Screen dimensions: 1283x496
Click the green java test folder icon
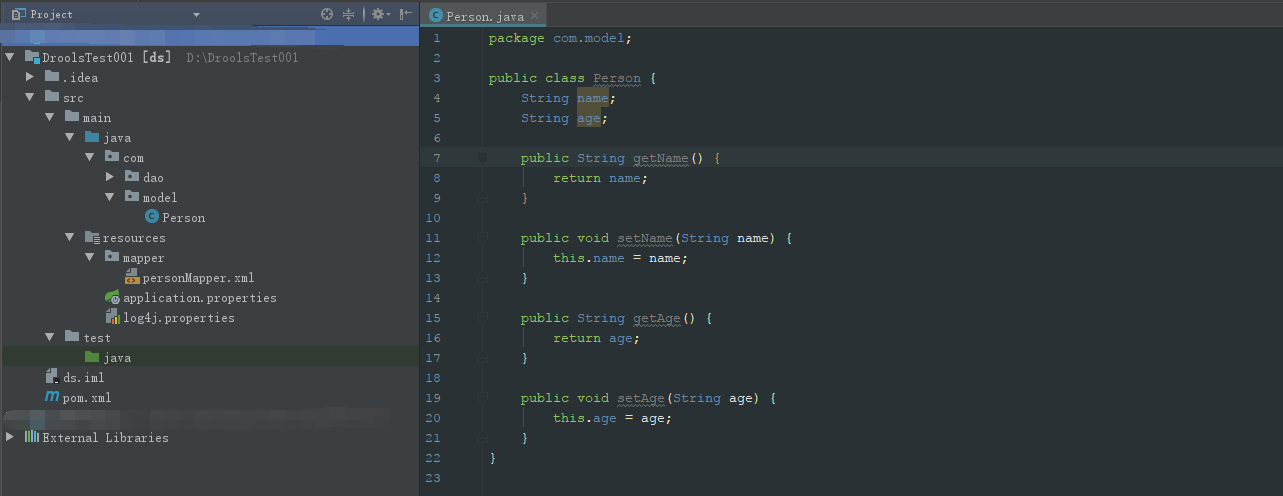(91, 357)
